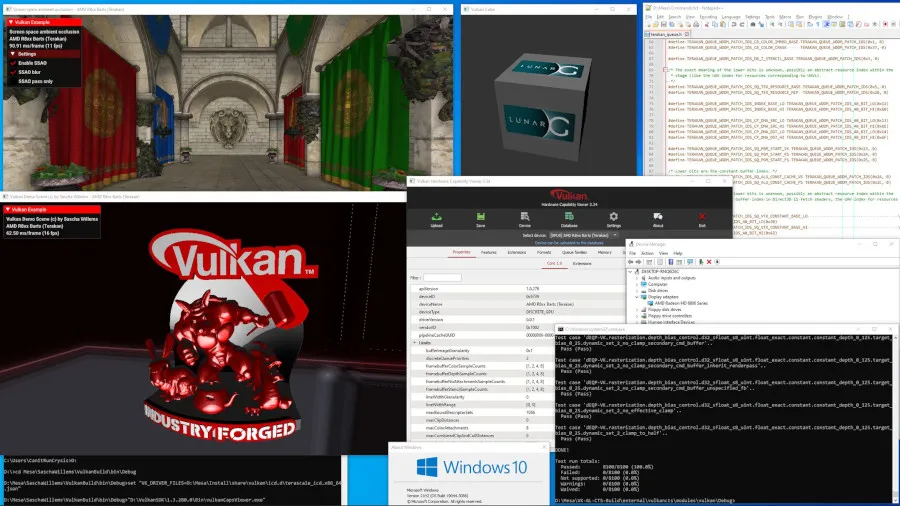Open Settings gear in Capability Viewer
This screenshot has width=900, height=506.
click(613, 217)
